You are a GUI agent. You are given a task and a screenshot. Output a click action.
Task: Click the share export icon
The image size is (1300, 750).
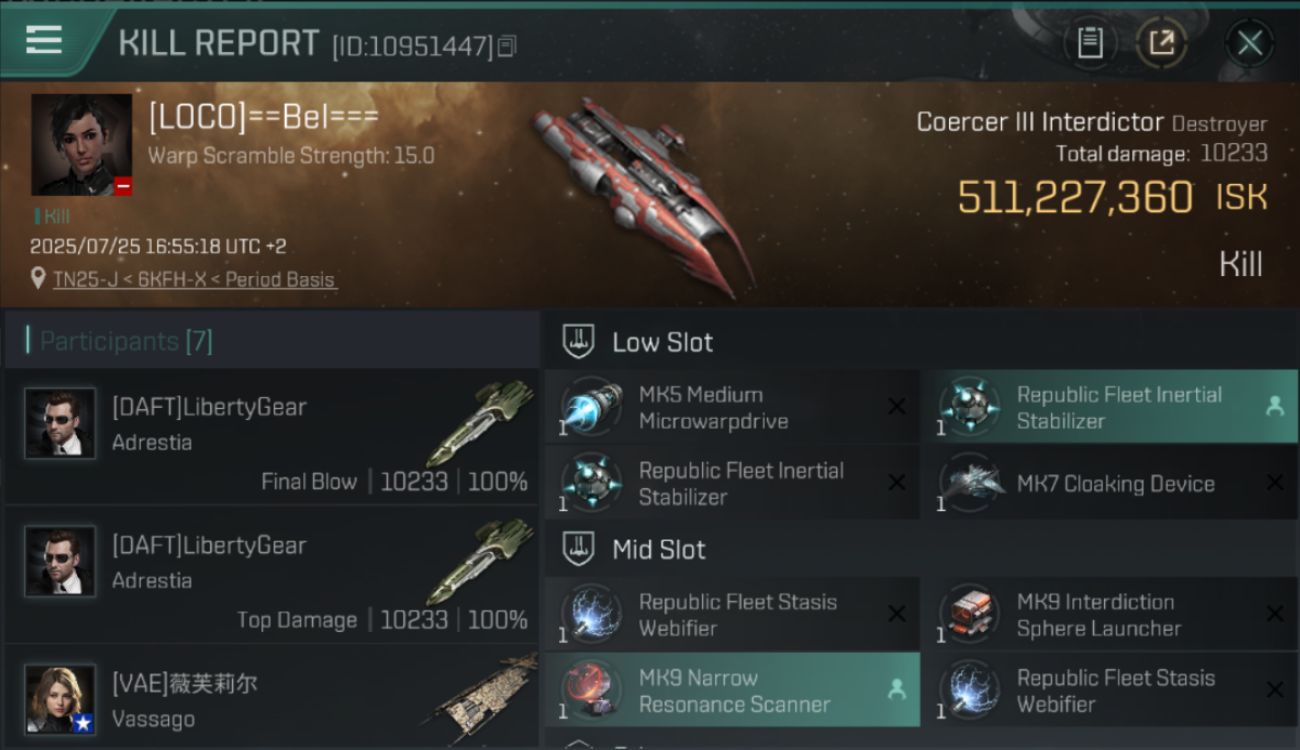pyautogui.click(x=1162, y=43)
